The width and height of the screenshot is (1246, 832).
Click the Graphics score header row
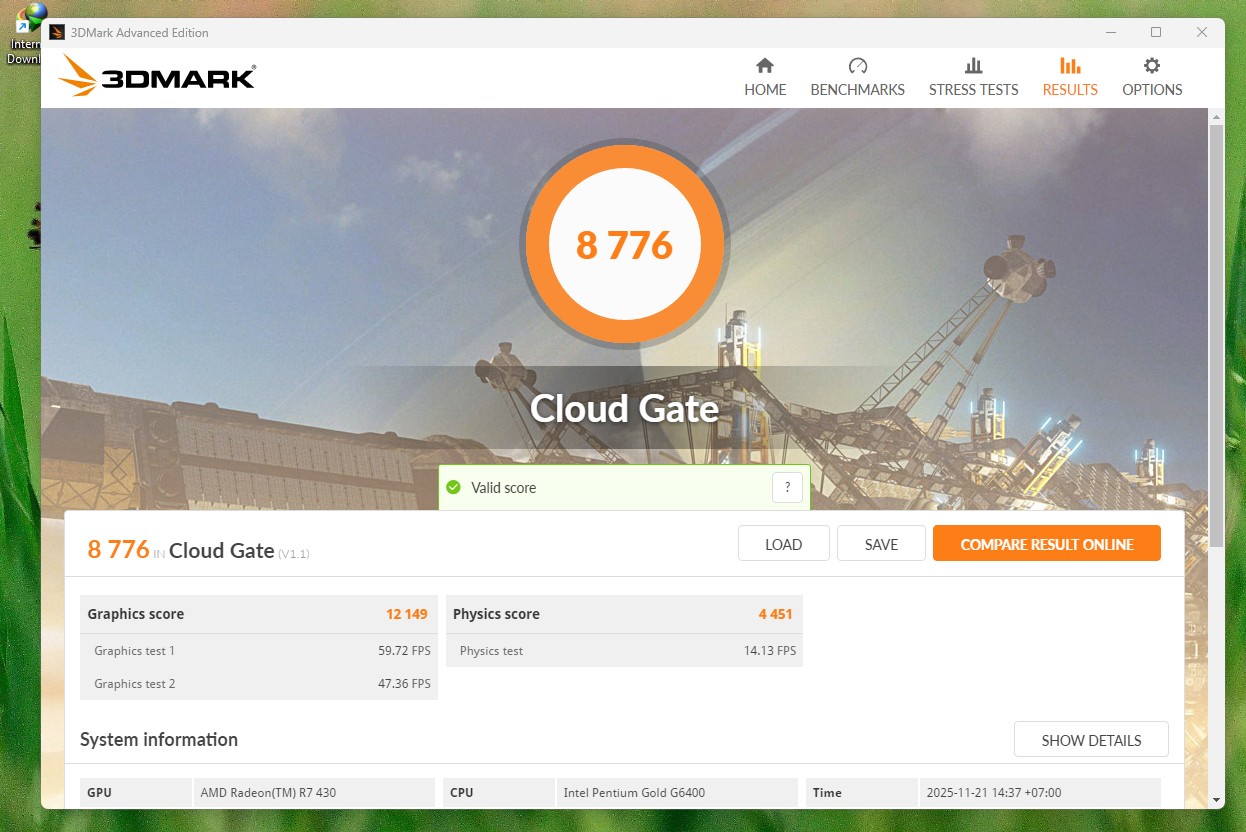(x=258, y=614)
